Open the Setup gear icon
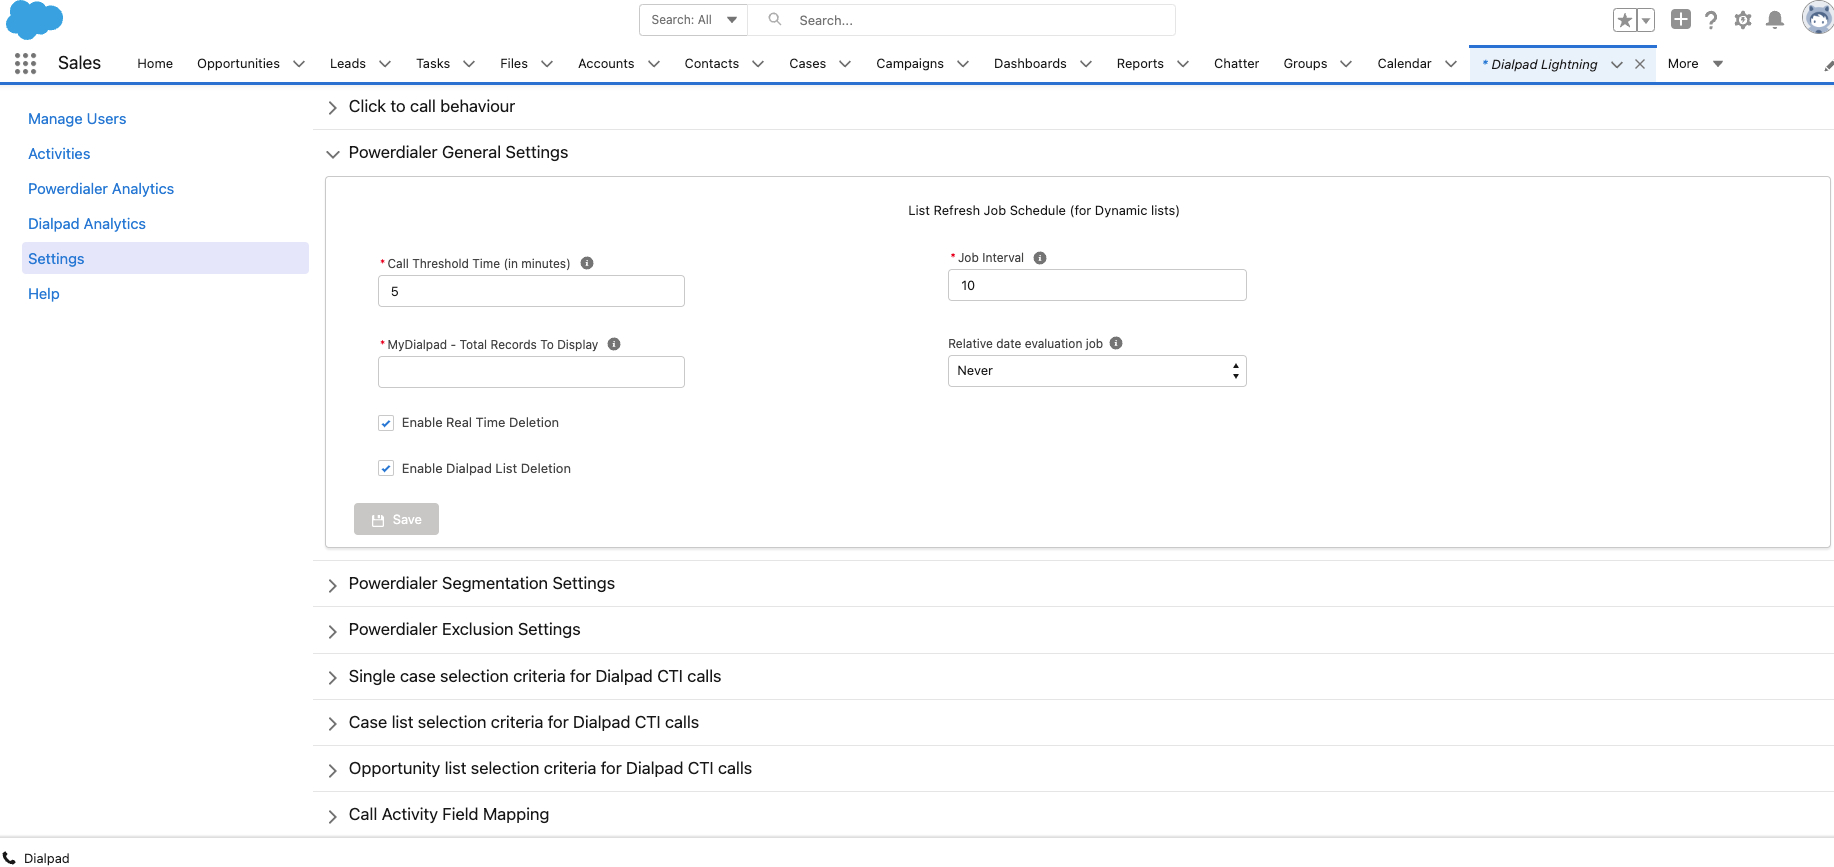 click(x=1743, y=20)
